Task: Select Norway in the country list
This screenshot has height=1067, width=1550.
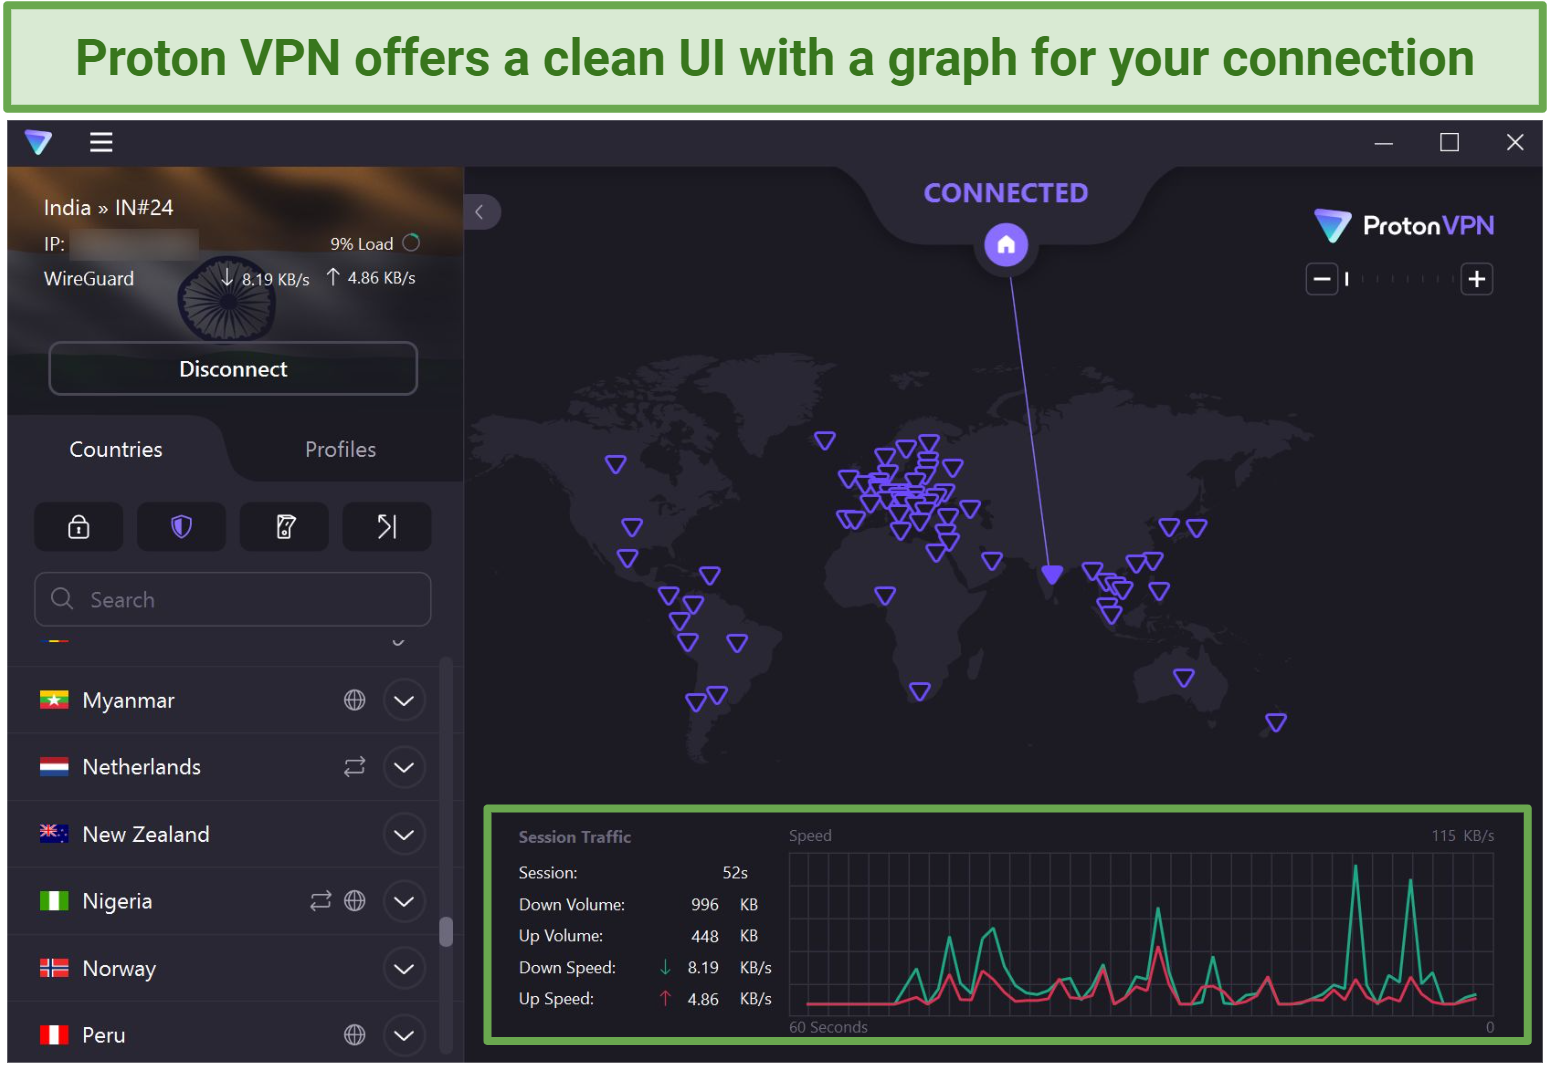Action: [224, 968]
